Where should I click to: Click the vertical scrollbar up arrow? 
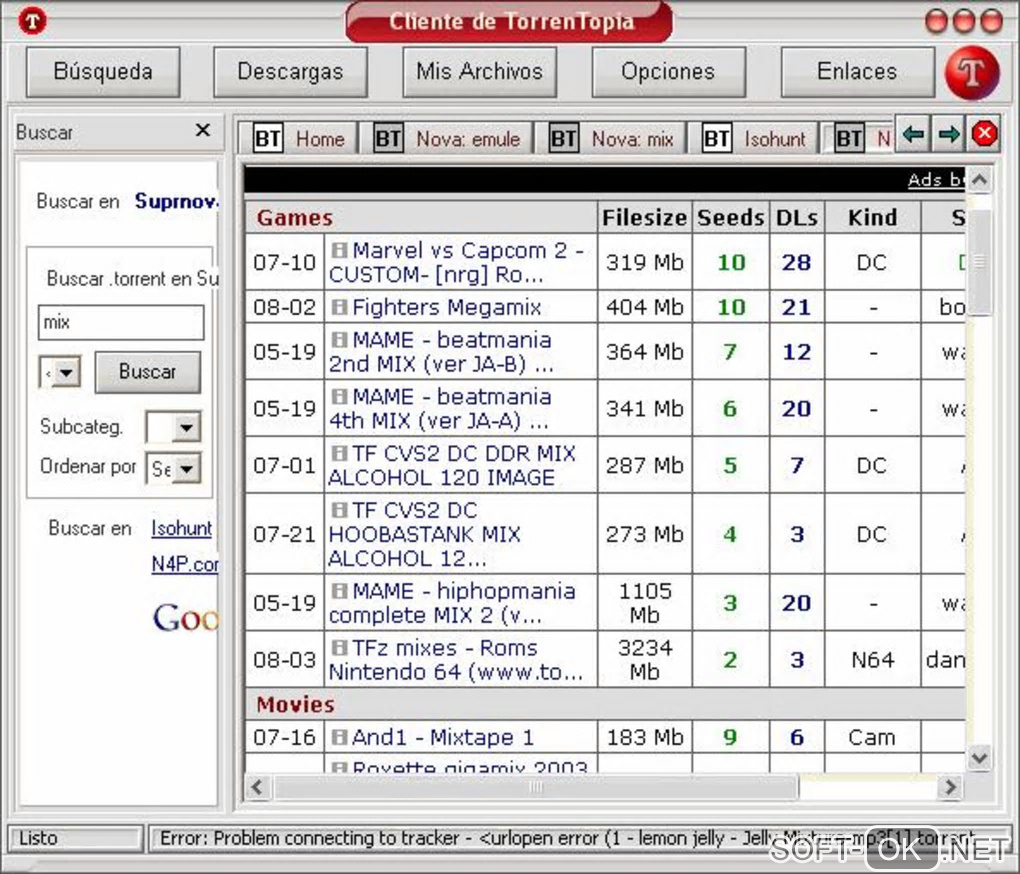(980, 180)
